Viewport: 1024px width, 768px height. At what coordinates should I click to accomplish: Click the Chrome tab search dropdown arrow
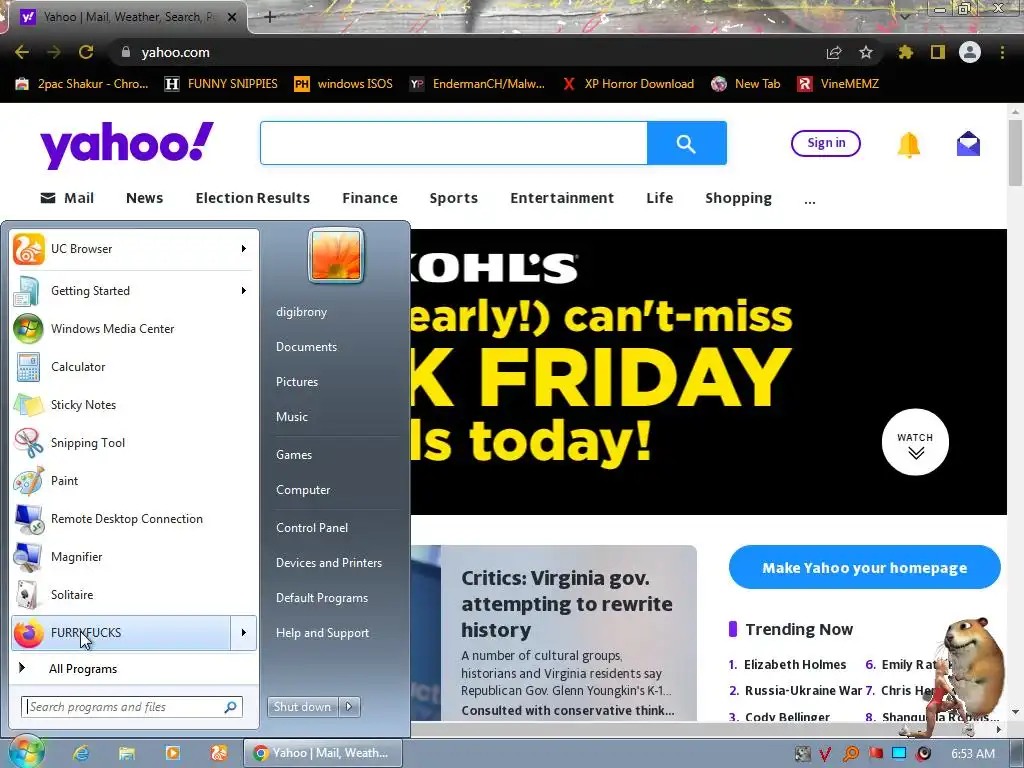pos(904,16)
